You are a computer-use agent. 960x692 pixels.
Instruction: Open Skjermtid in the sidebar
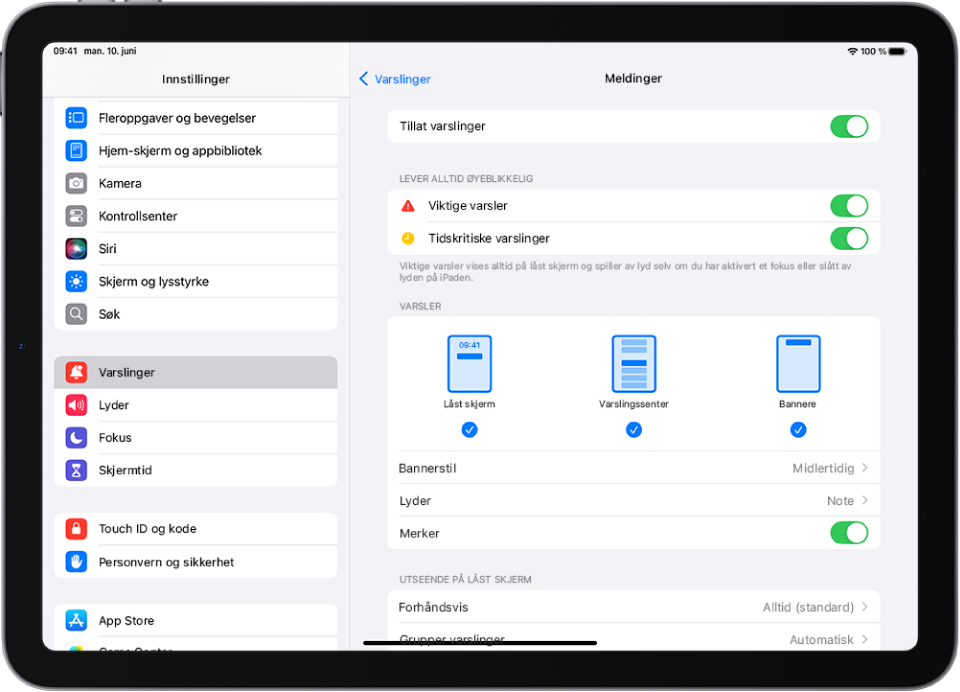(196, 470)
